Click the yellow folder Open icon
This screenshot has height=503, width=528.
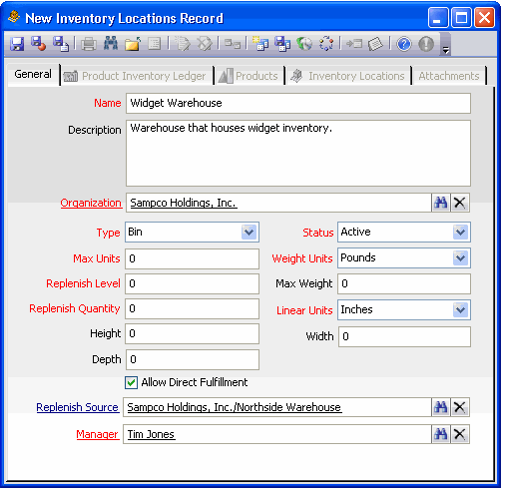tap(133, 44)
